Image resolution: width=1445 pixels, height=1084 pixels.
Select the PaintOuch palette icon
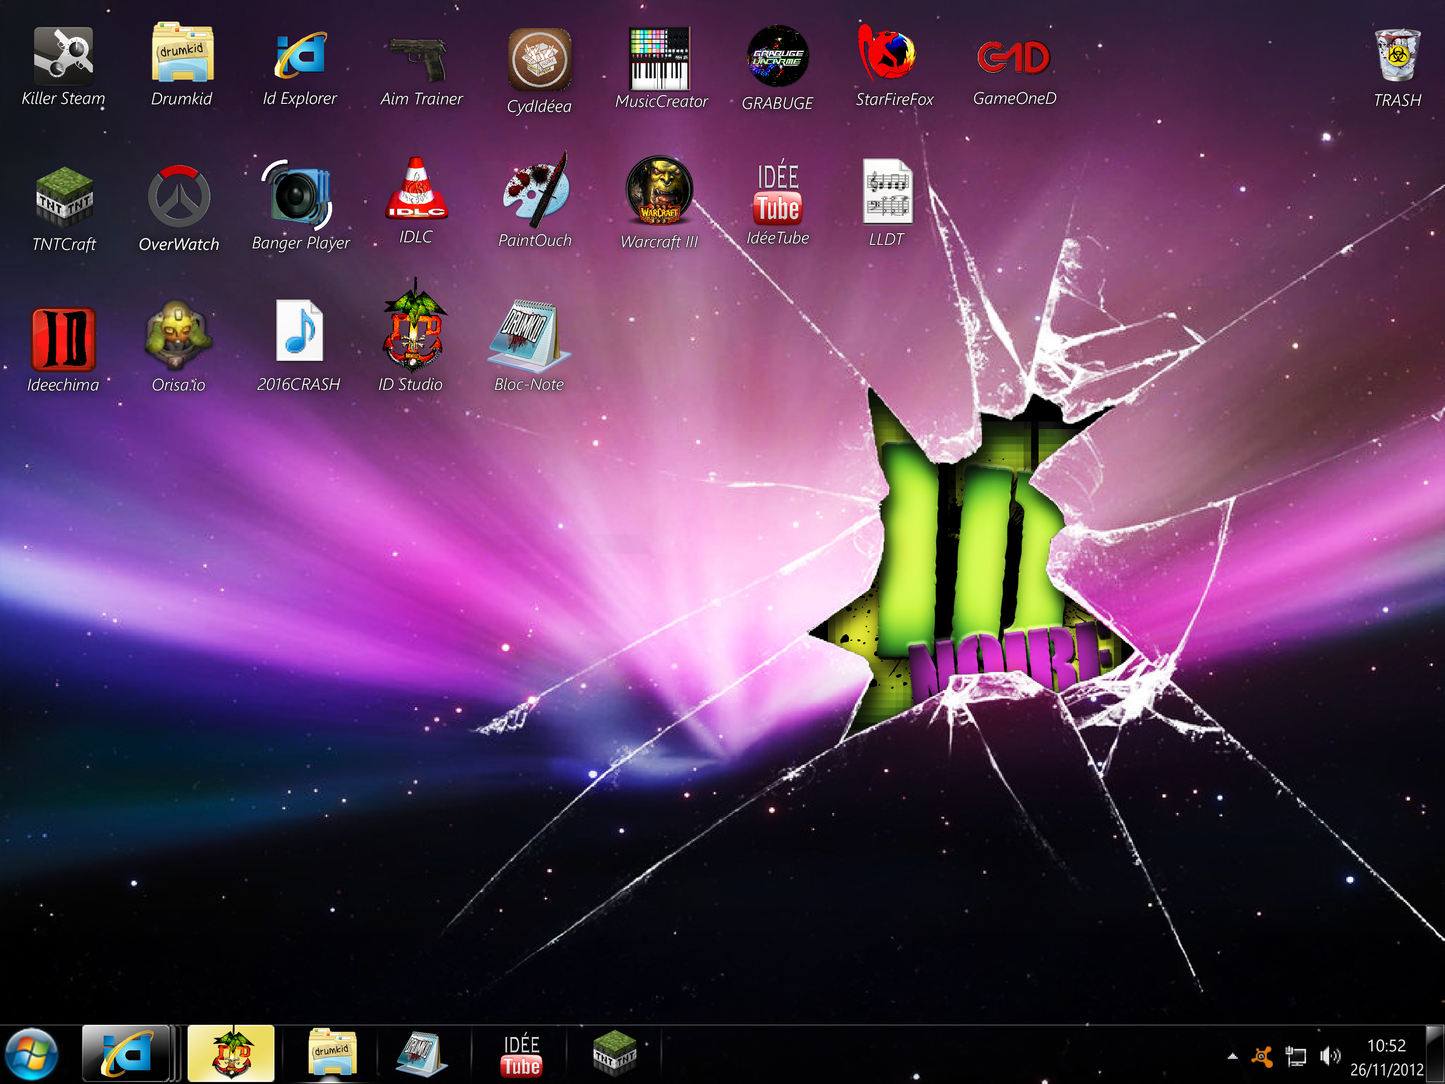point(536,193)
